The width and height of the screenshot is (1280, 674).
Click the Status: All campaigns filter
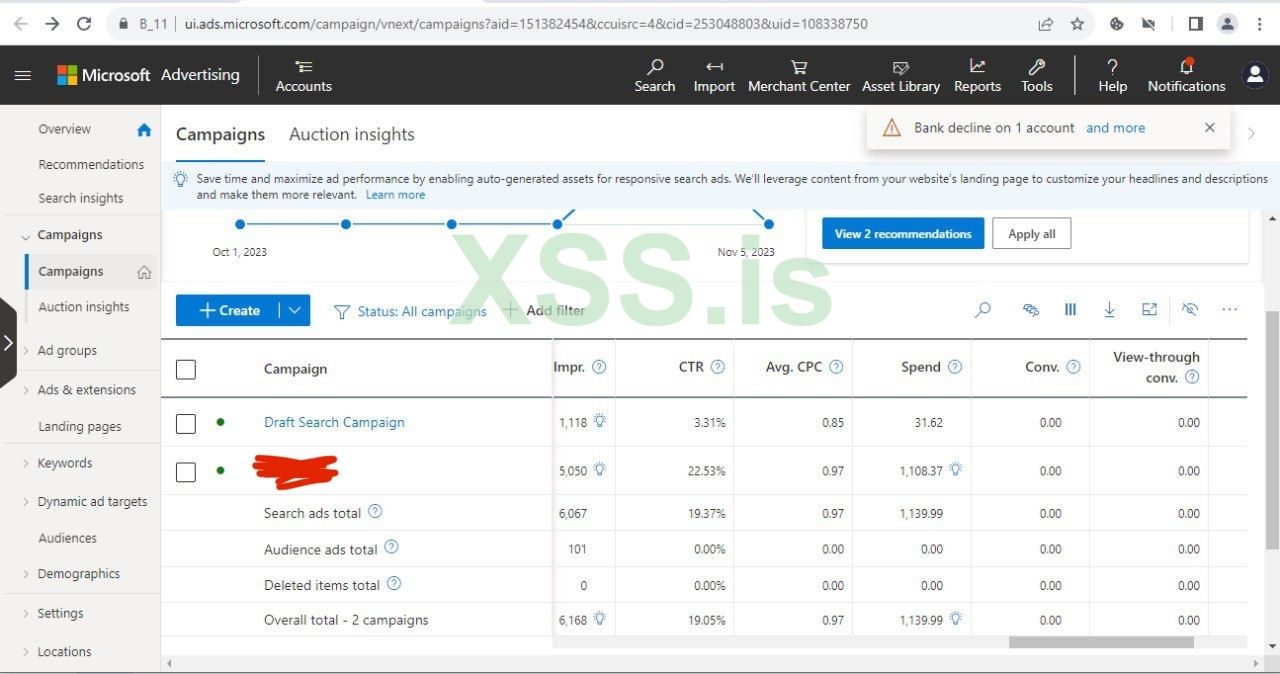[x=411, y=311]
